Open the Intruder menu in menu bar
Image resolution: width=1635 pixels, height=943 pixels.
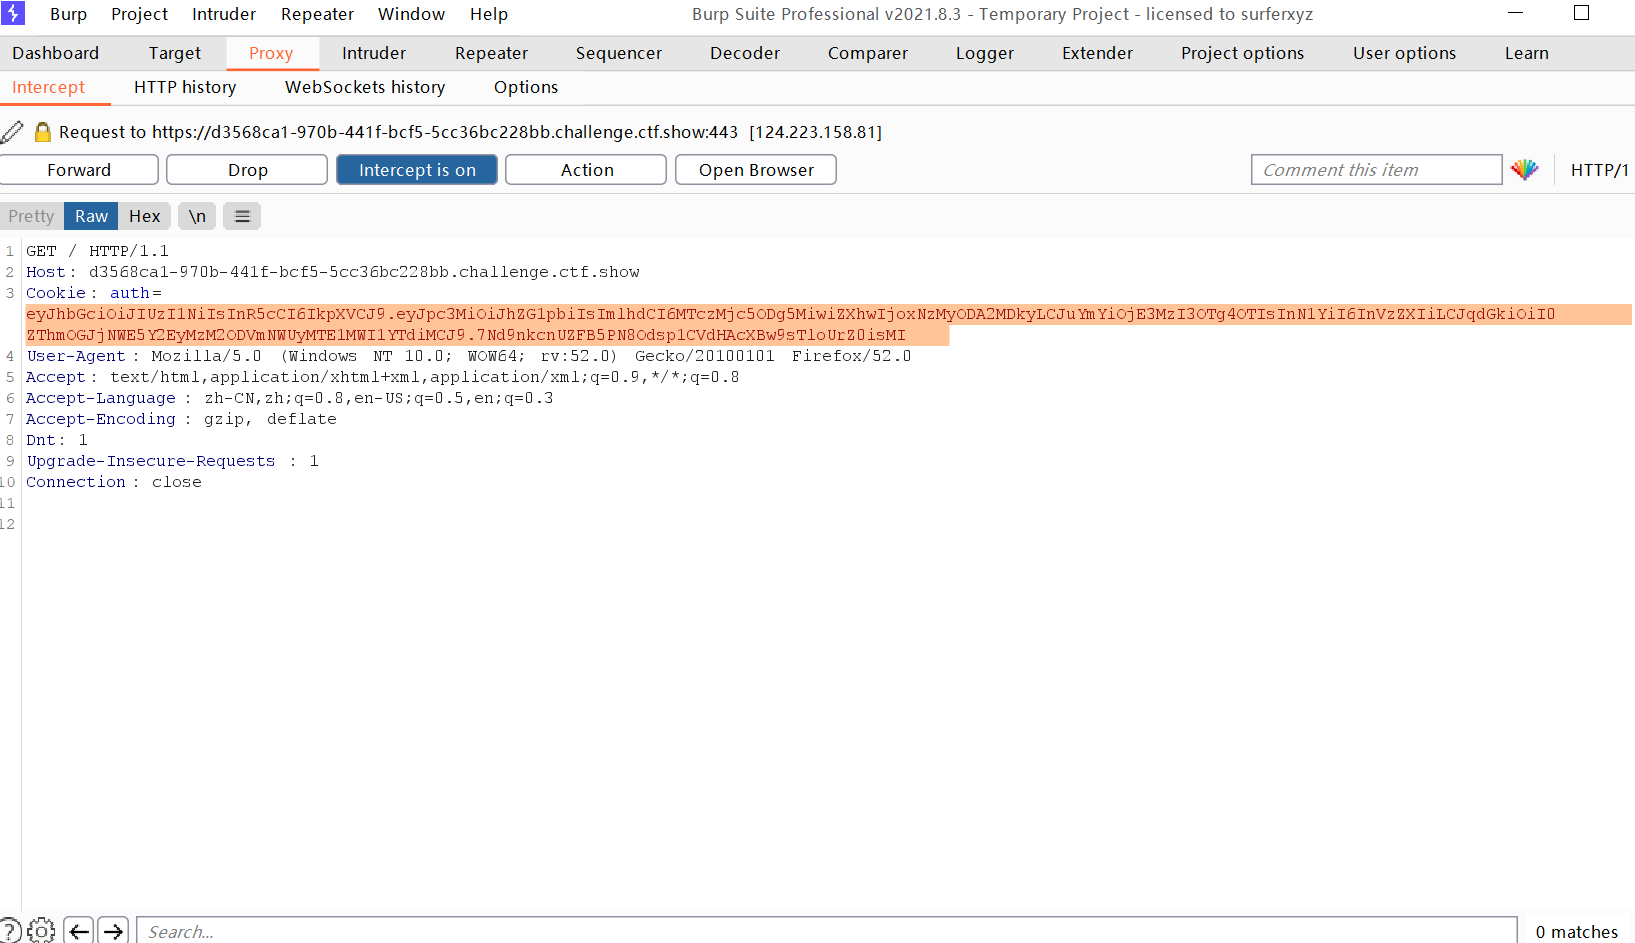pyautogui.click(x=224, y=14)
